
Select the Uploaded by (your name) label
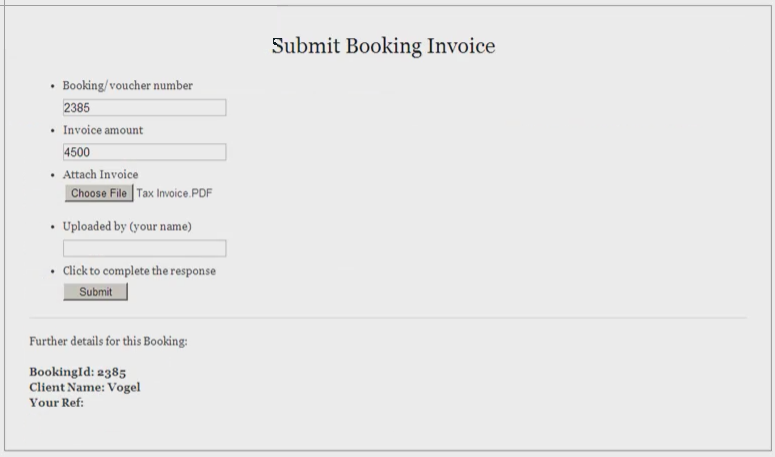pyautogui.click(x=127, y=227)
